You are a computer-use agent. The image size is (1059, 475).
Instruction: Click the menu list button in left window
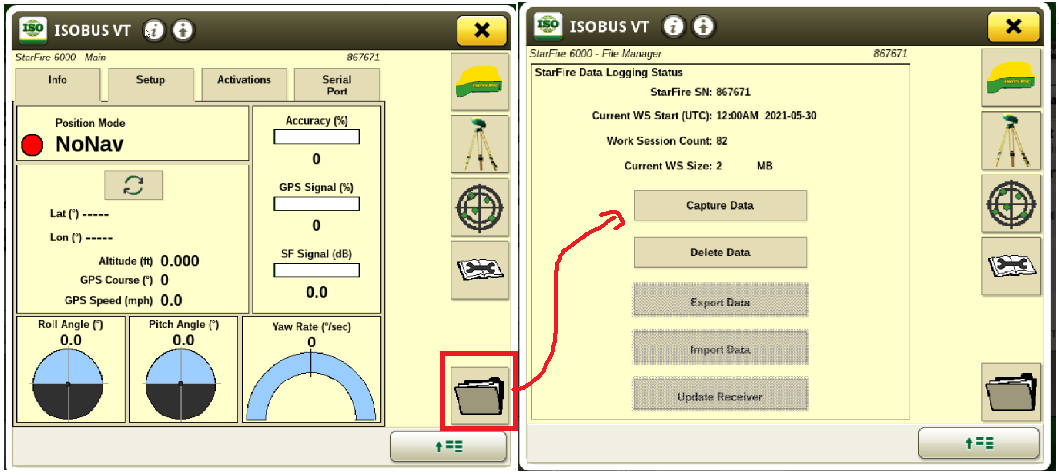pos(448,447)
